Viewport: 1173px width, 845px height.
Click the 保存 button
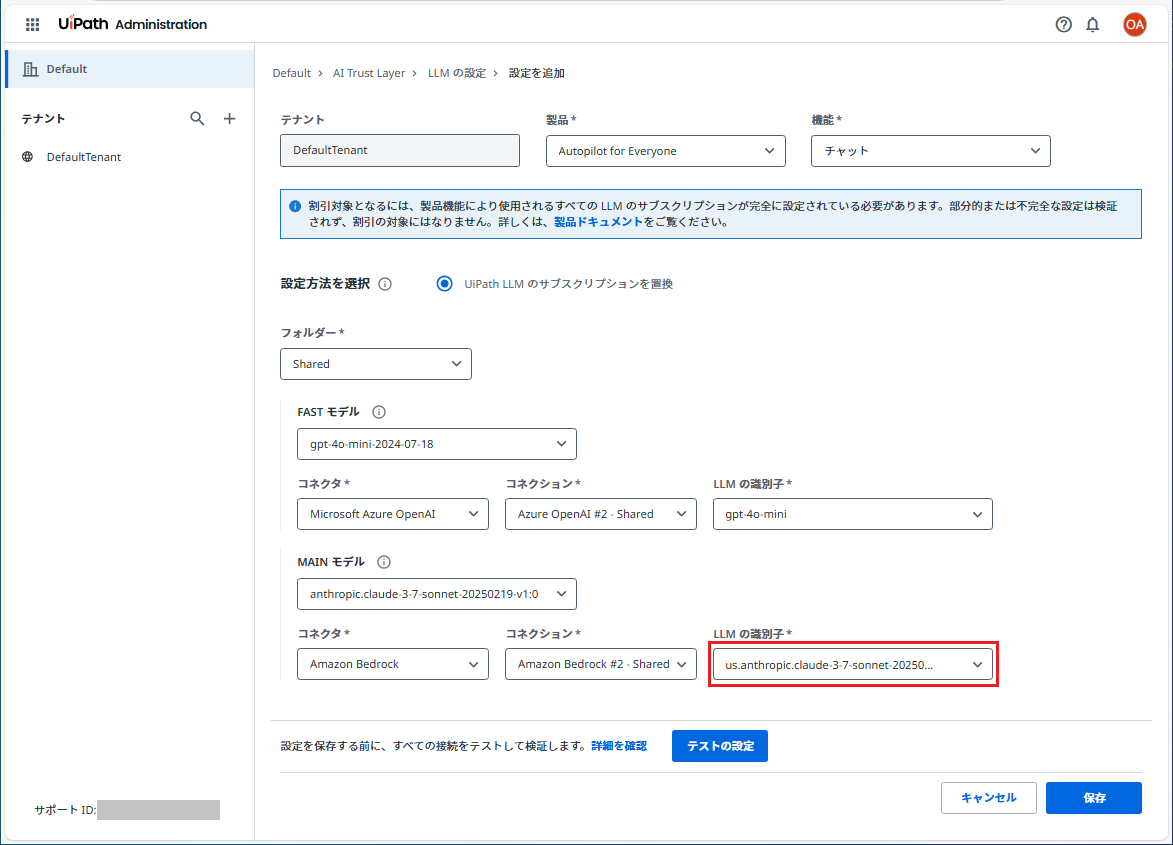[x=1094, y=798]
